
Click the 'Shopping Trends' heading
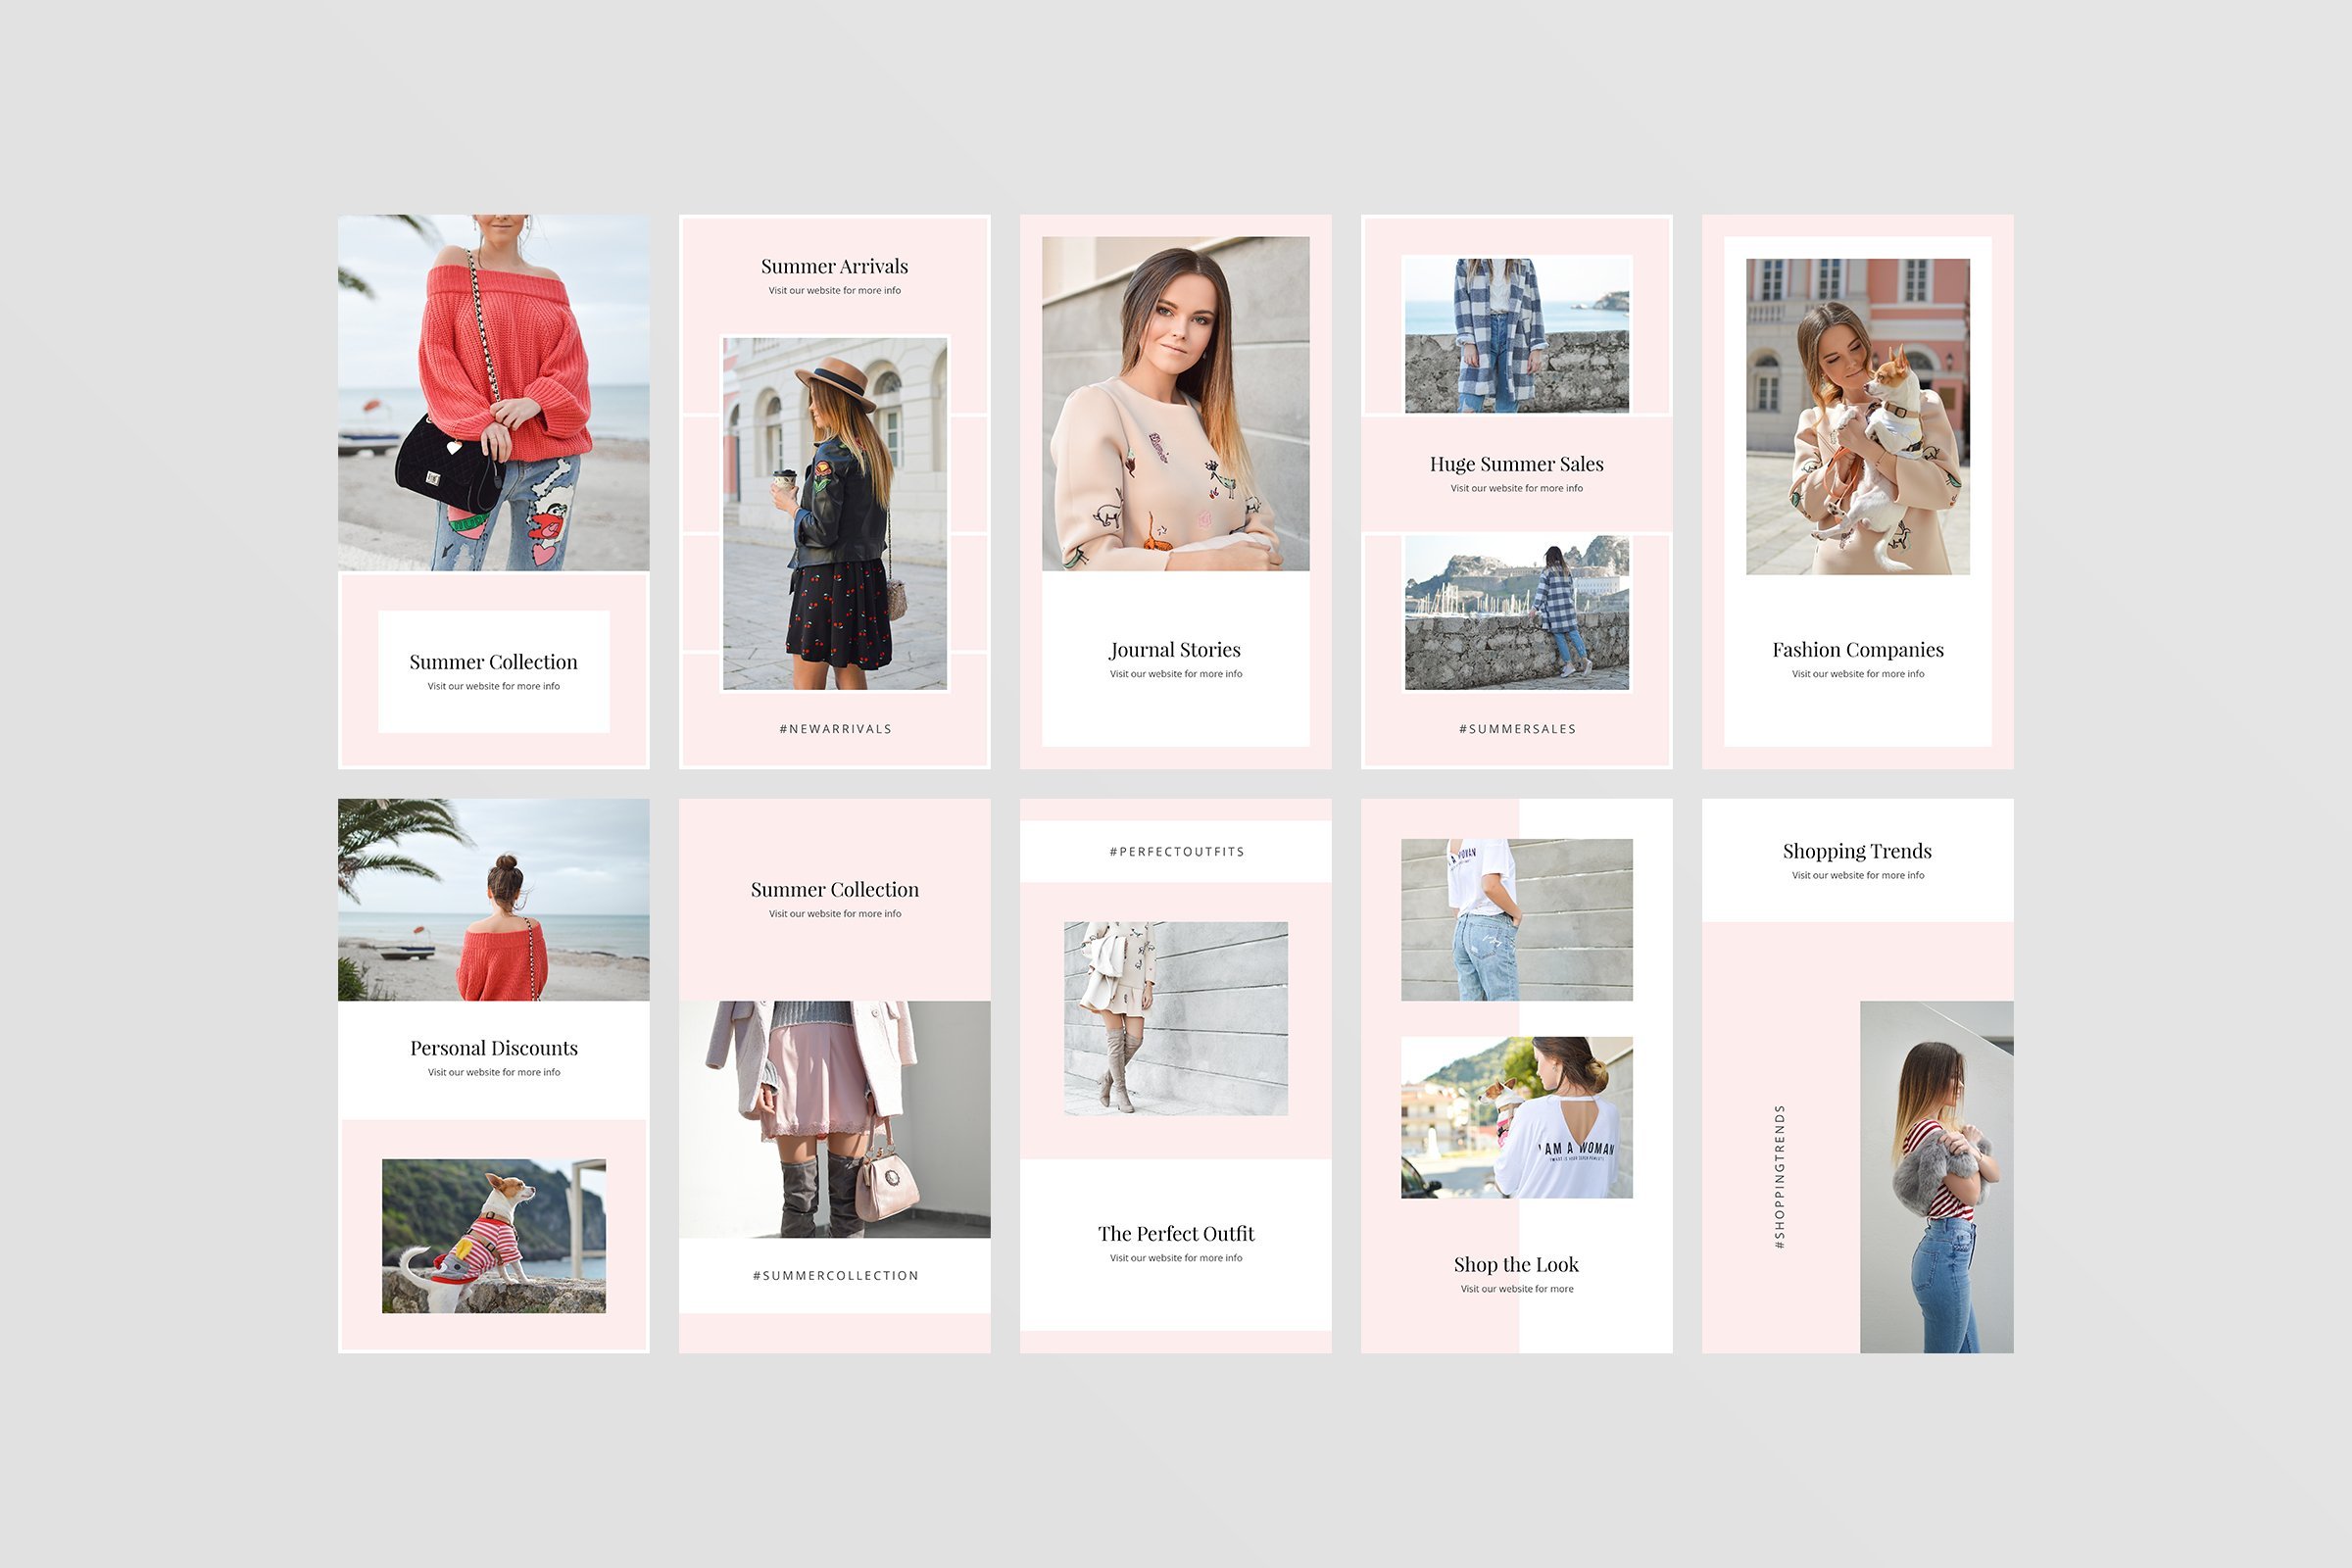tap(1858, 851)
